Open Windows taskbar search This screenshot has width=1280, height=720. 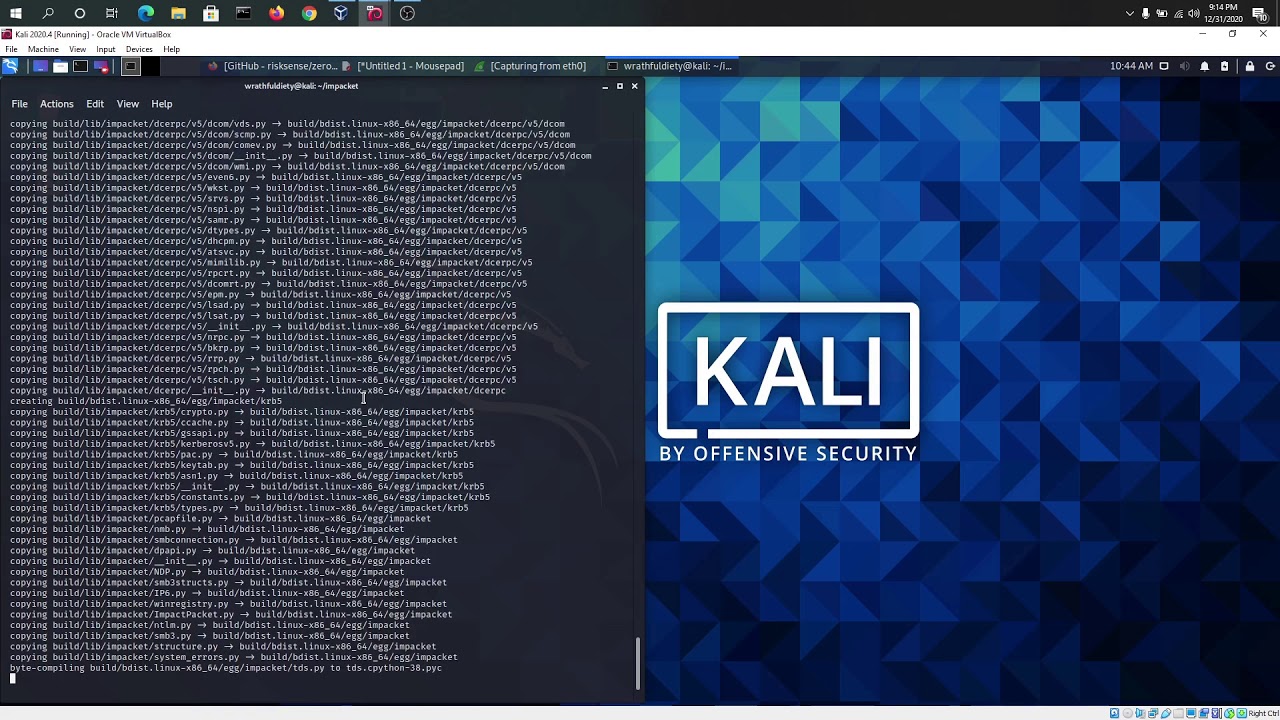click(48, 13)
